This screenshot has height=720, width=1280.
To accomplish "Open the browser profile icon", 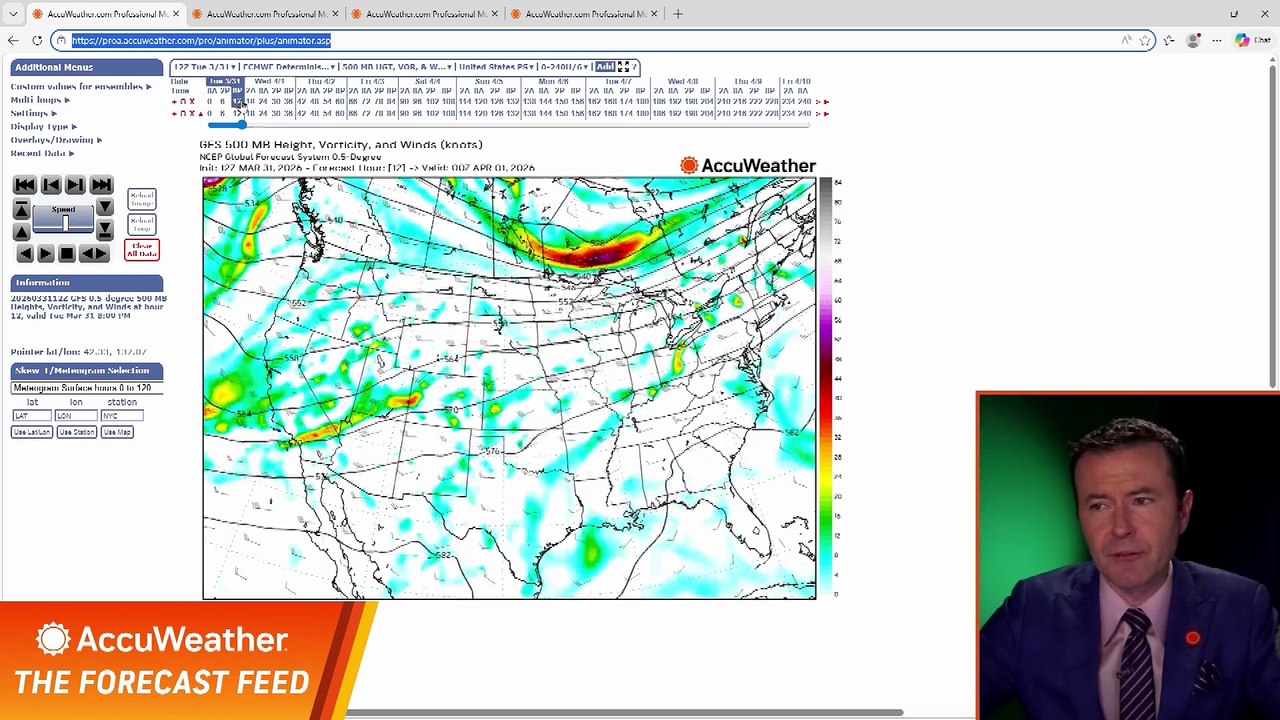I will [x=1193, y=40].
